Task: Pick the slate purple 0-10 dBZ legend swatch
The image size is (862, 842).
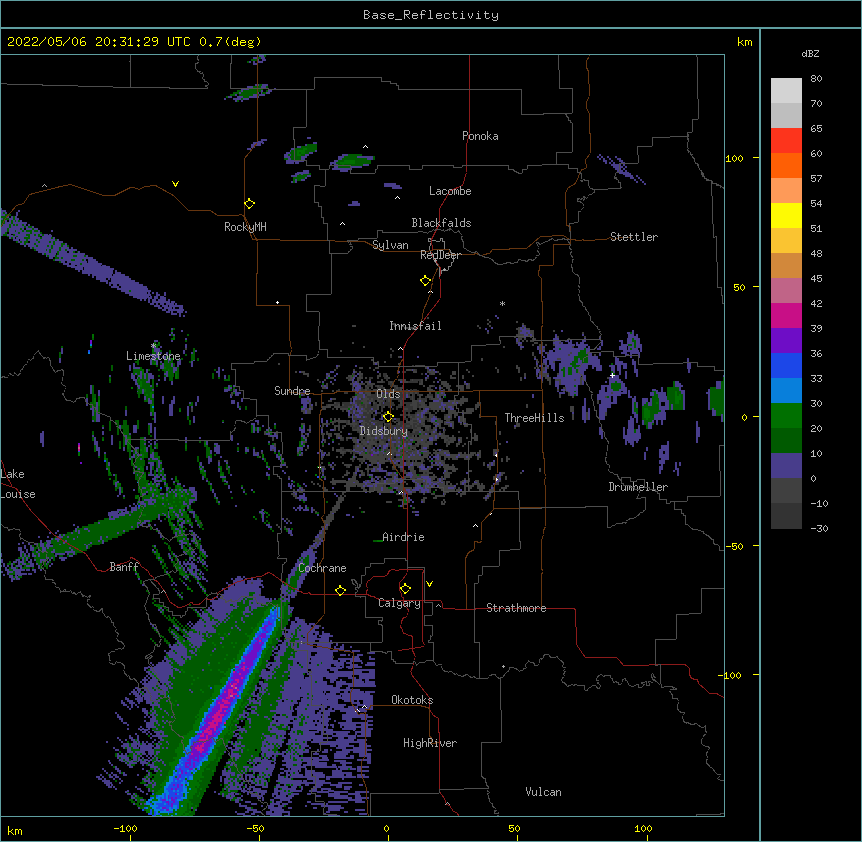Action: click(786, 466)
